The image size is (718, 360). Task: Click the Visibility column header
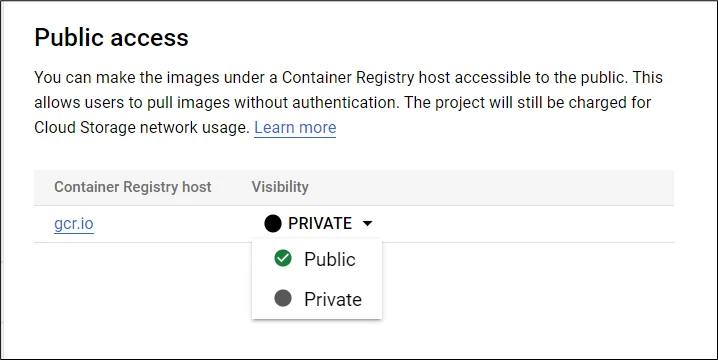(280, 187)
